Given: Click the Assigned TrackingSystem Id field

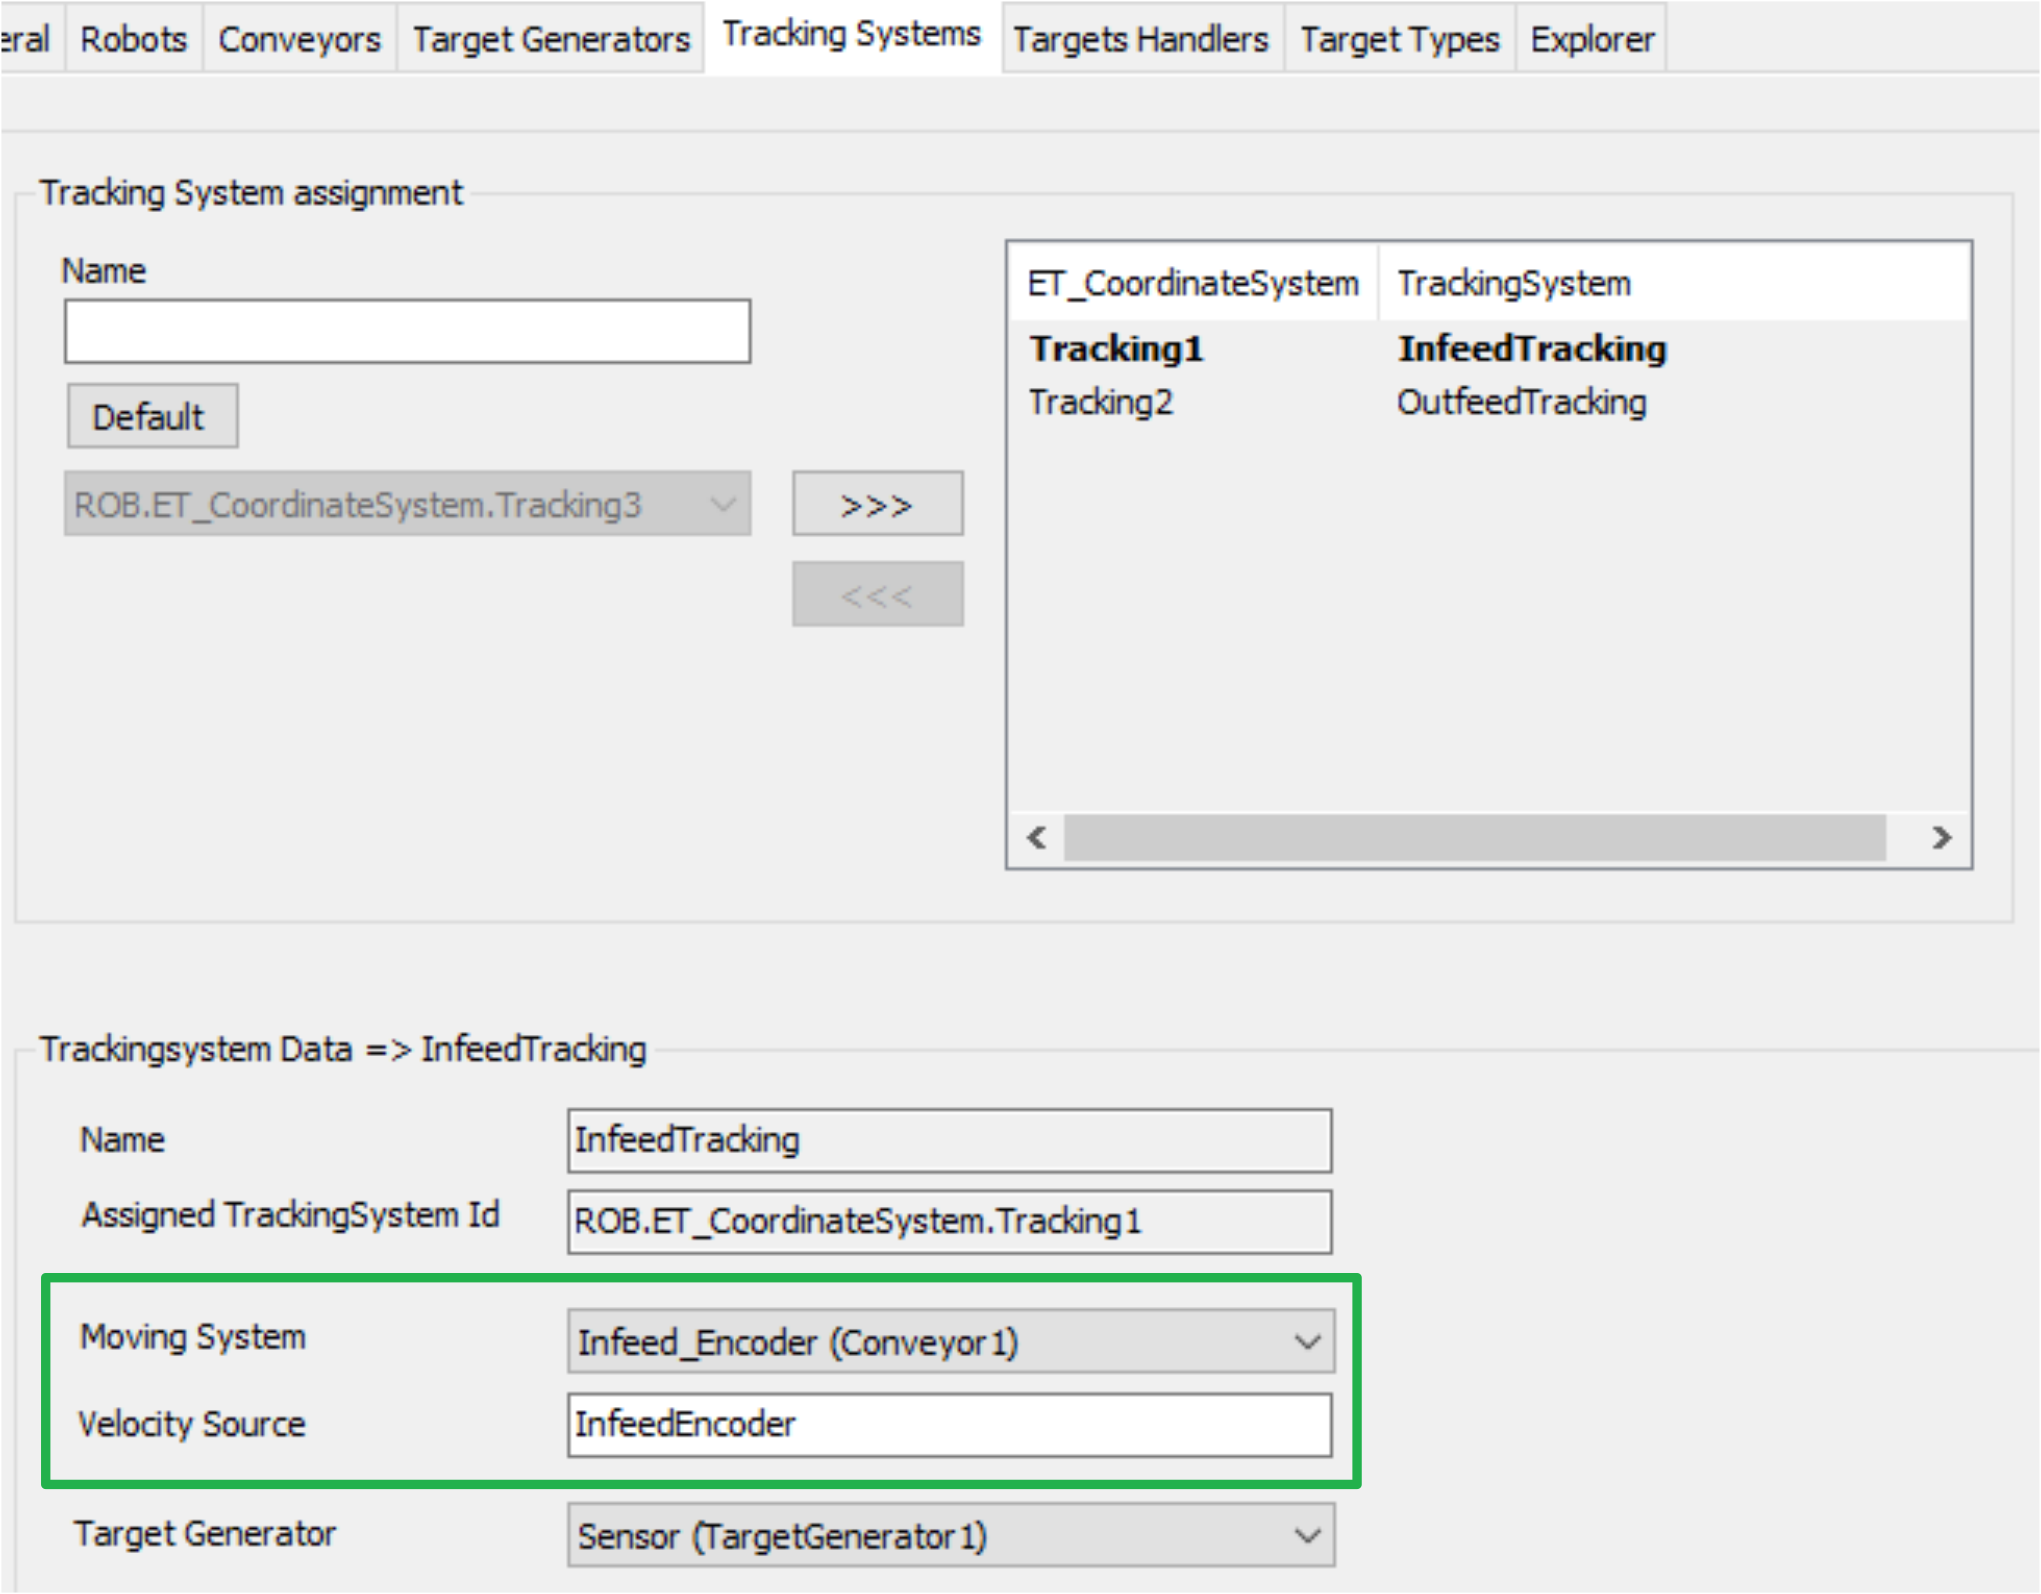Looking at the screenshot, I should [949, 1222].
